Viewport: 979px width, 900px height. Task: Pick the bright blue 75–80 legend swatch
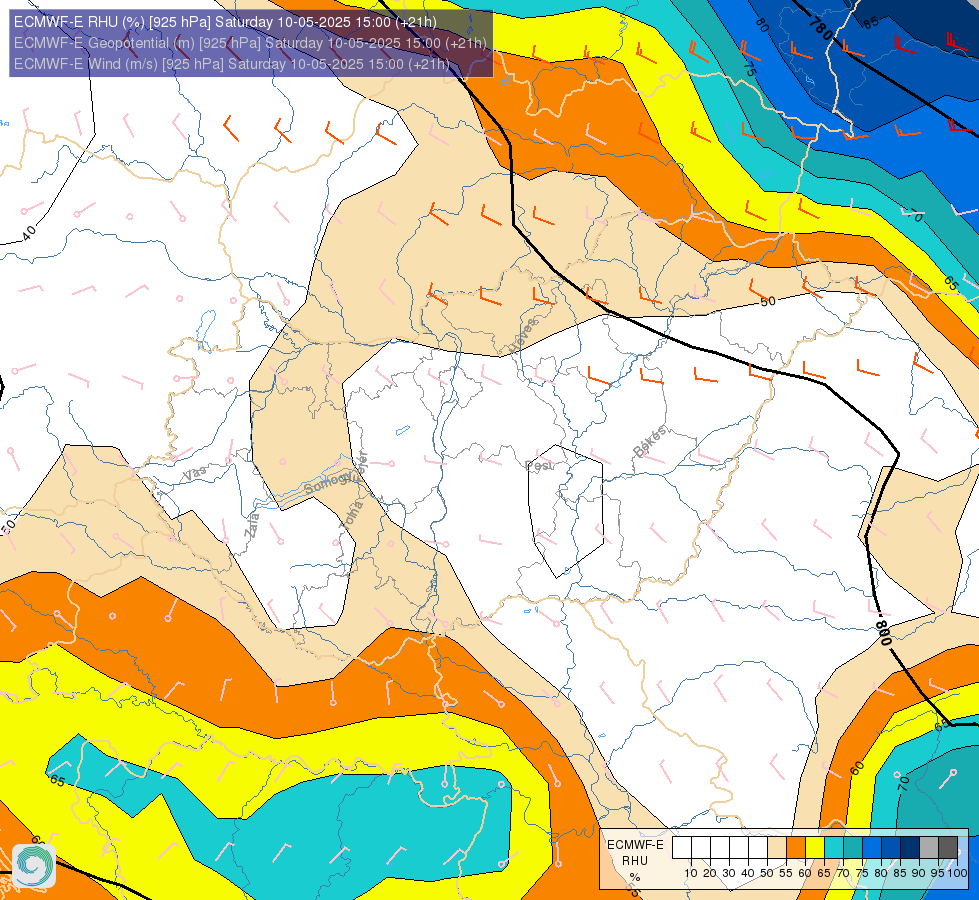tap(872, 847)
